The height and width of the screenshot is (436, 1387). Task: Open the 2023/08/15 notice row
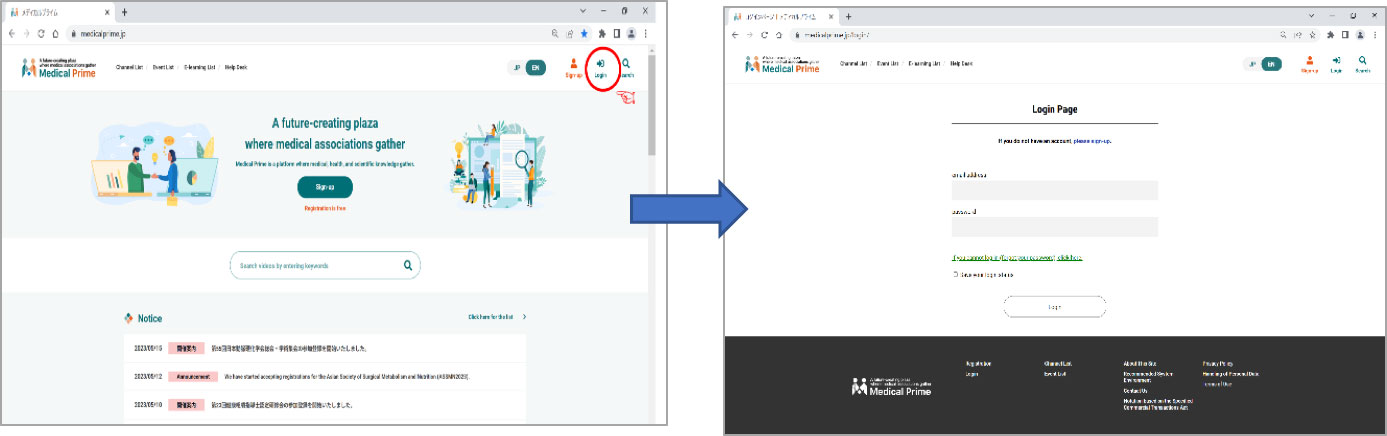(326, 348)
